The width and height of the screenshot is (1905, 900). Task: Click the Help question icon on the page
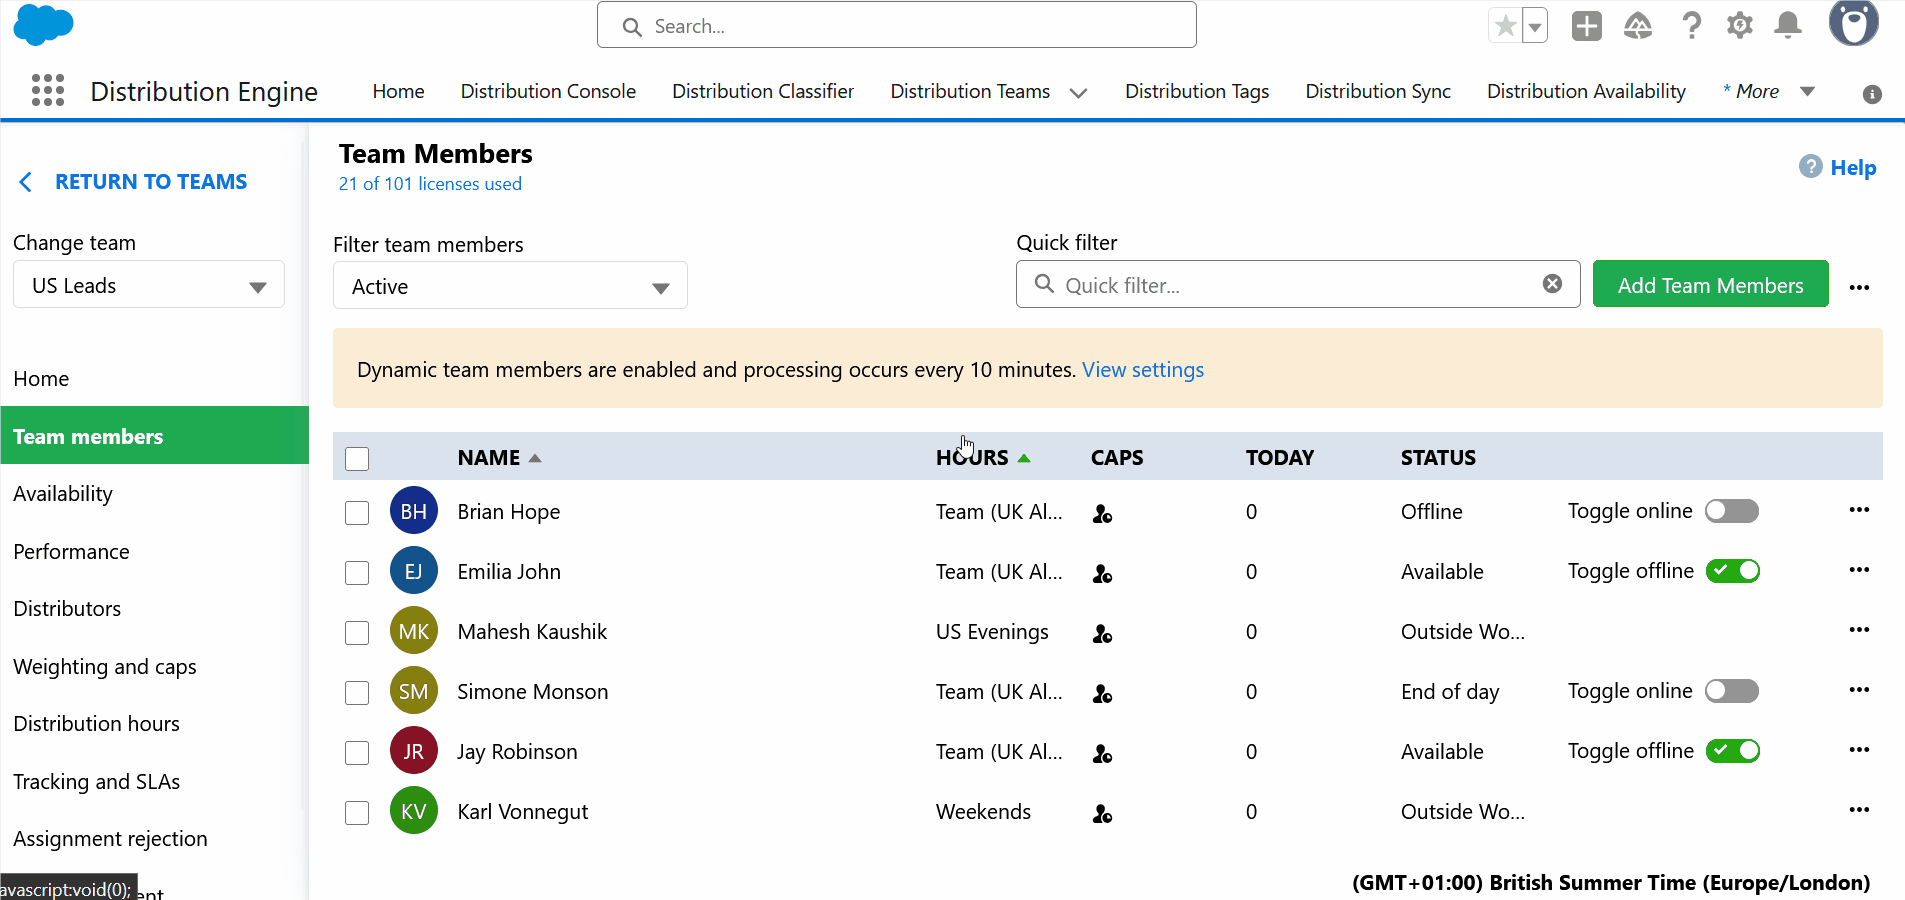point(1811,167)
